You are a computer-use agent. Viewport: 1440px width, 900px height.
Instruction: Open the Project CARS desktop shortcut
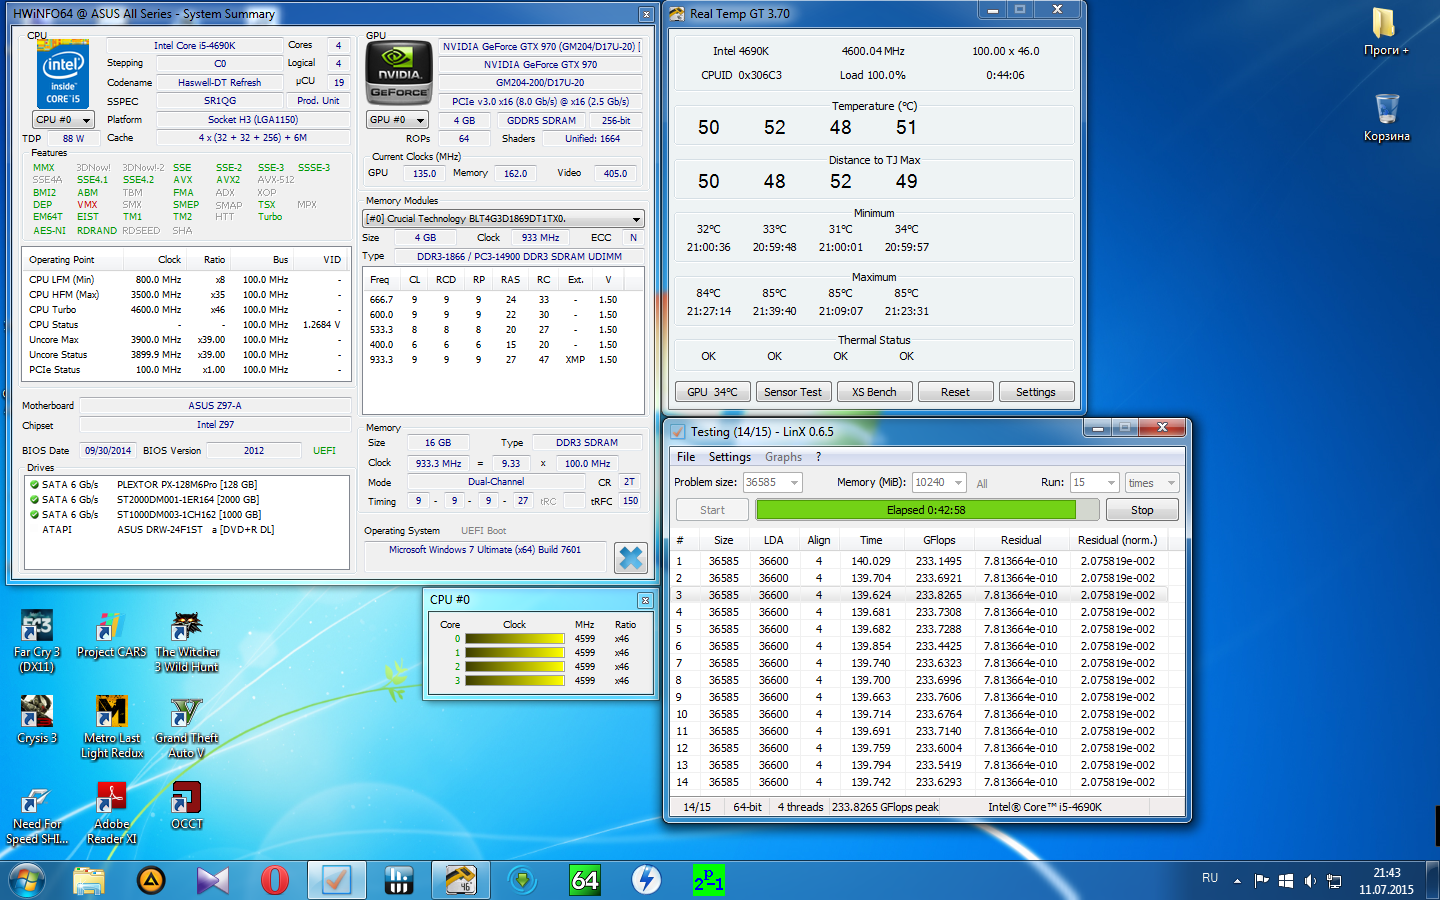coord(111,630)
